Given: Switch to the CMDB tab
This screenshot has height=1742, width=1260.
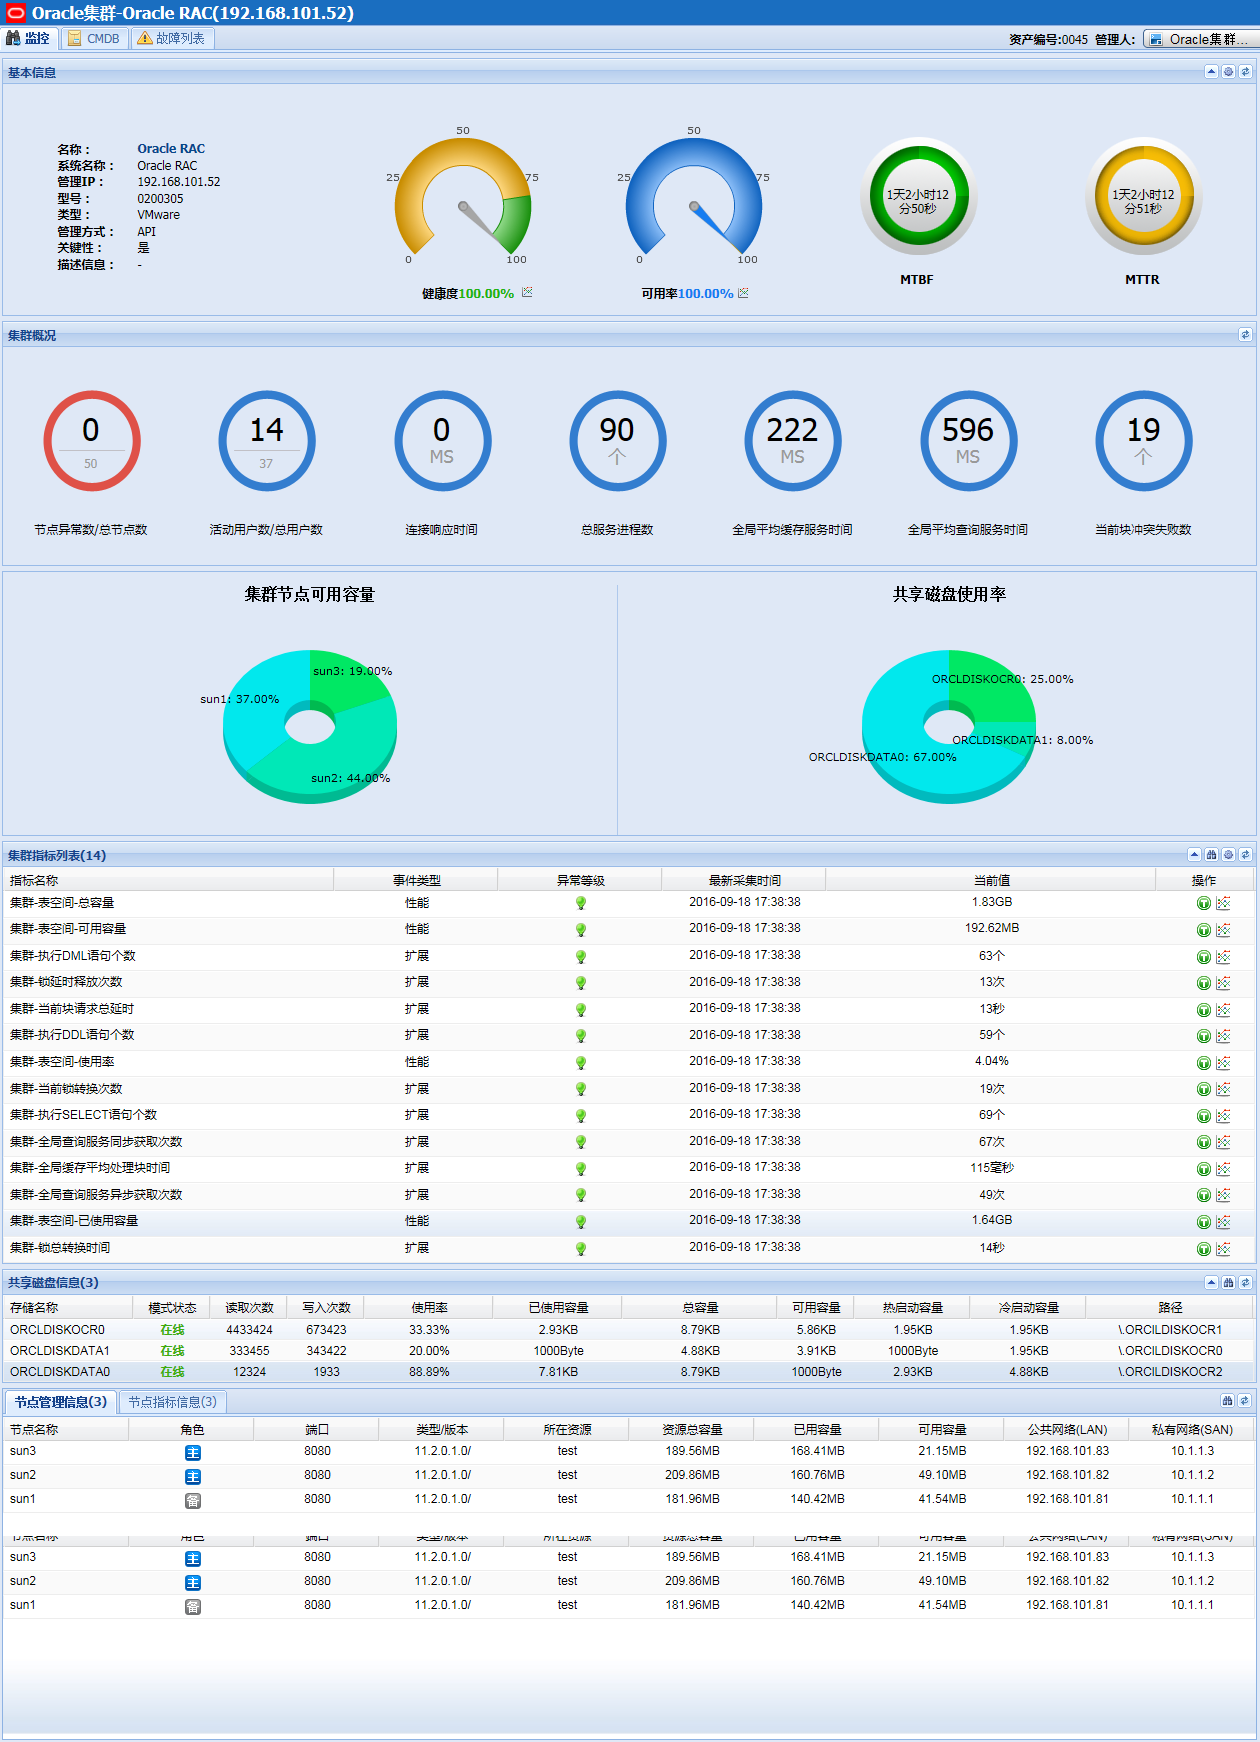Looking at the screenshot, I should pyautogui.click(x=94, y=38).
